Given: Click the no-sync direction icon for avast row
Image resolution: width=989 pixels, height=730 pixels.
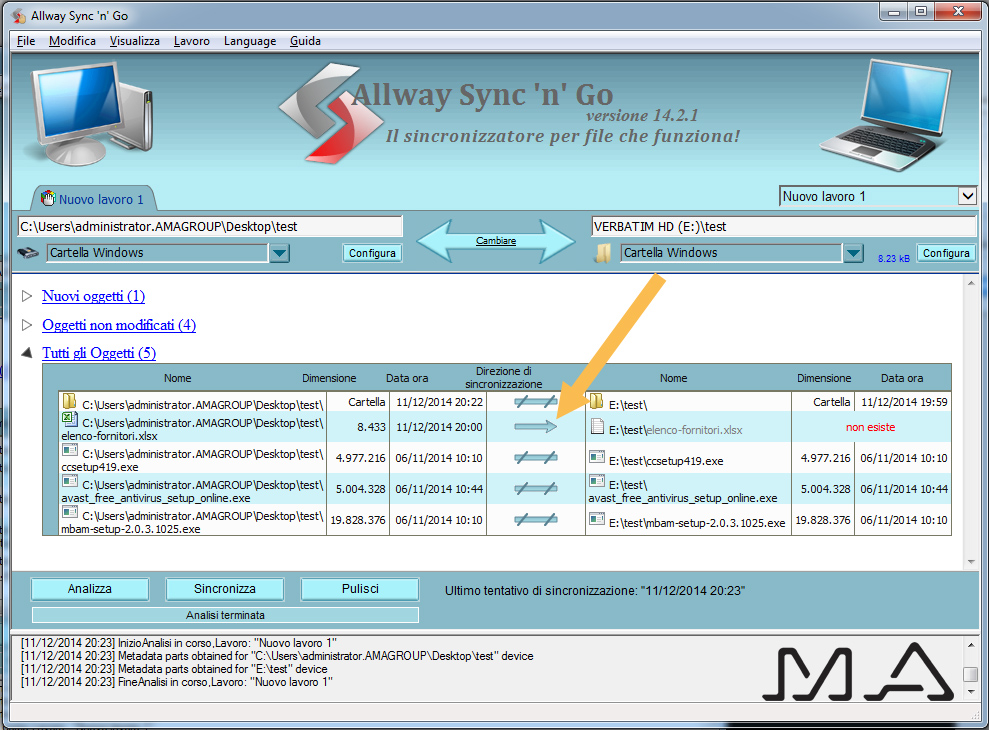Looking at the screenshot, I should tap(535, 488).
